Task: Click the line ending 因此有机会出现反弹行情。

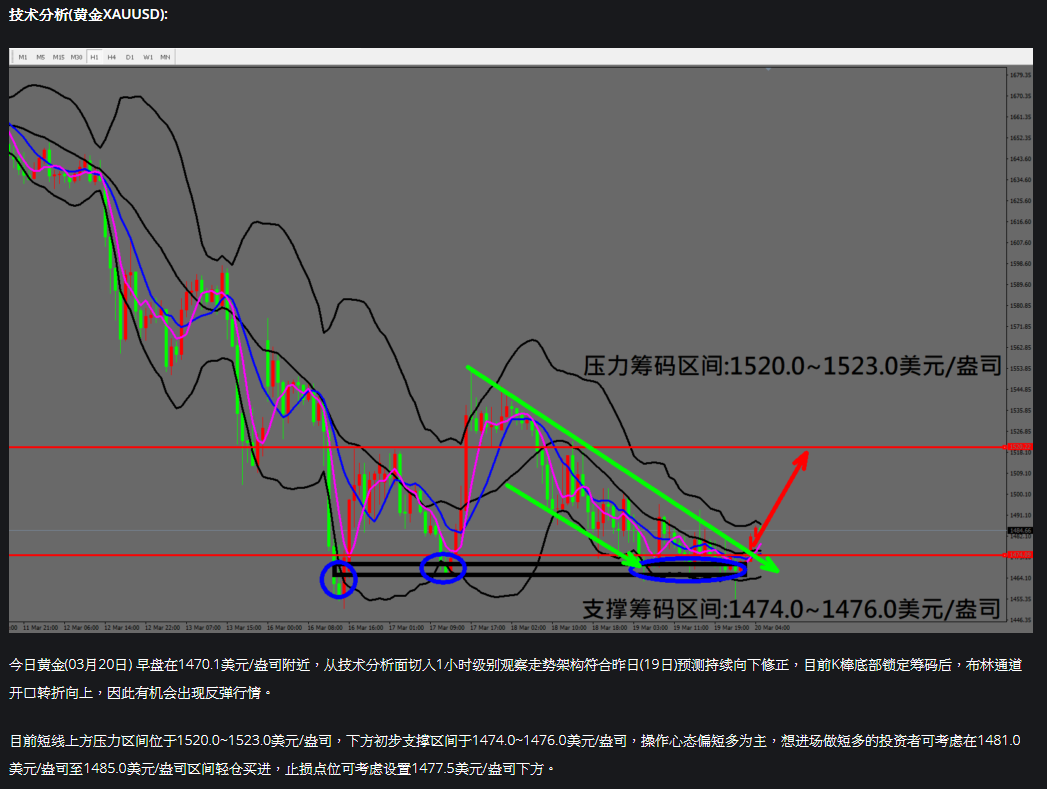Action: [x=141, y=693]
